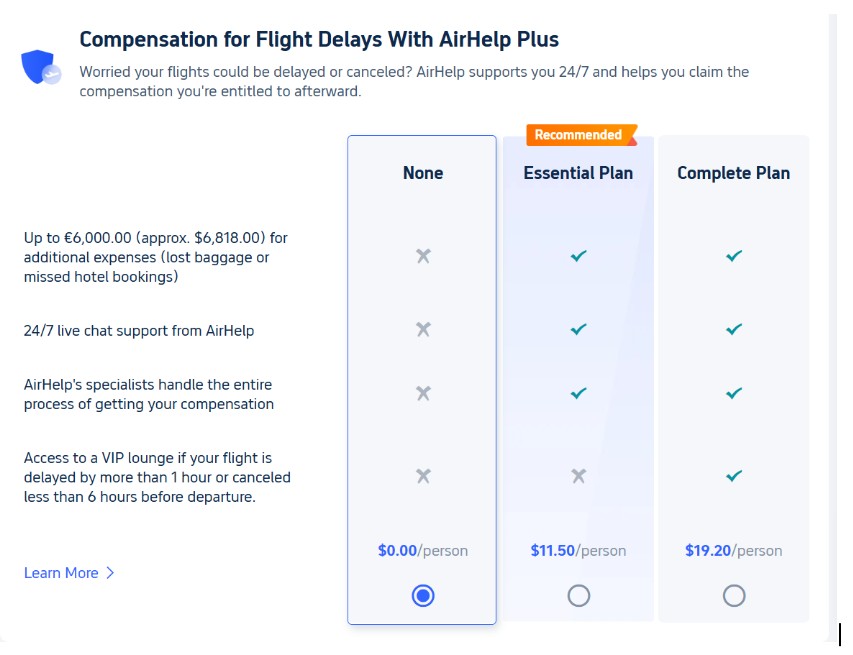Click the X mark for VIP lounge under Essential Plan

point(578,477)
